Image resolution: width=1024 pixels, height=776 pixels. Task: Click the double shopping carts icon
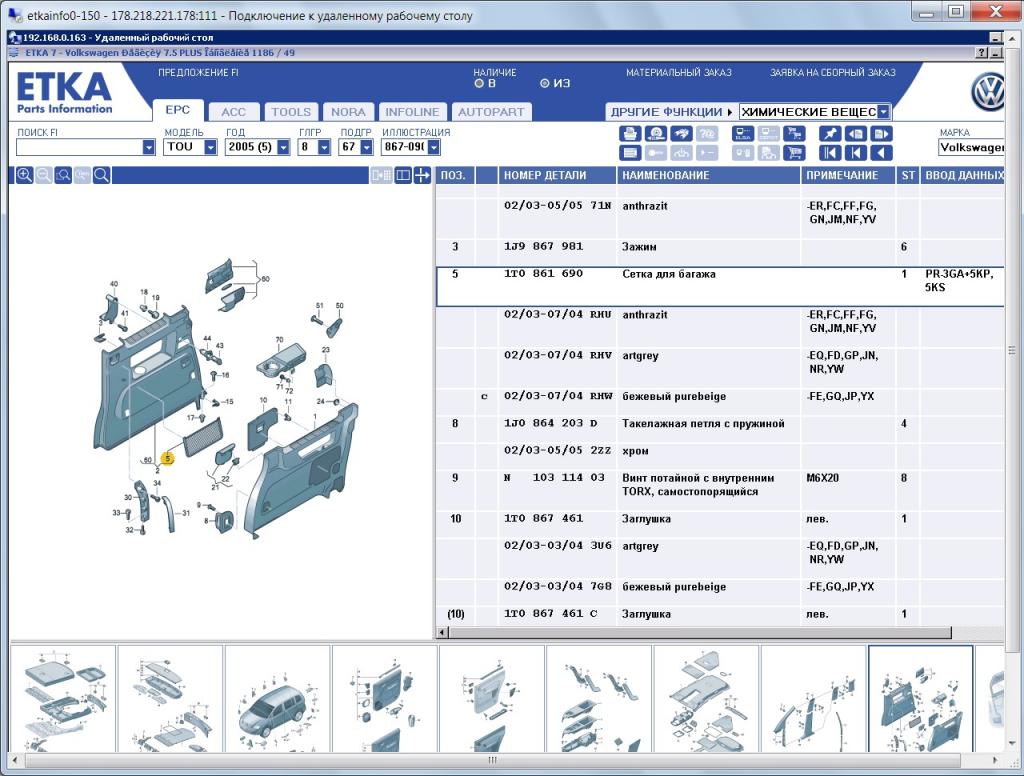tap(795, 134)
